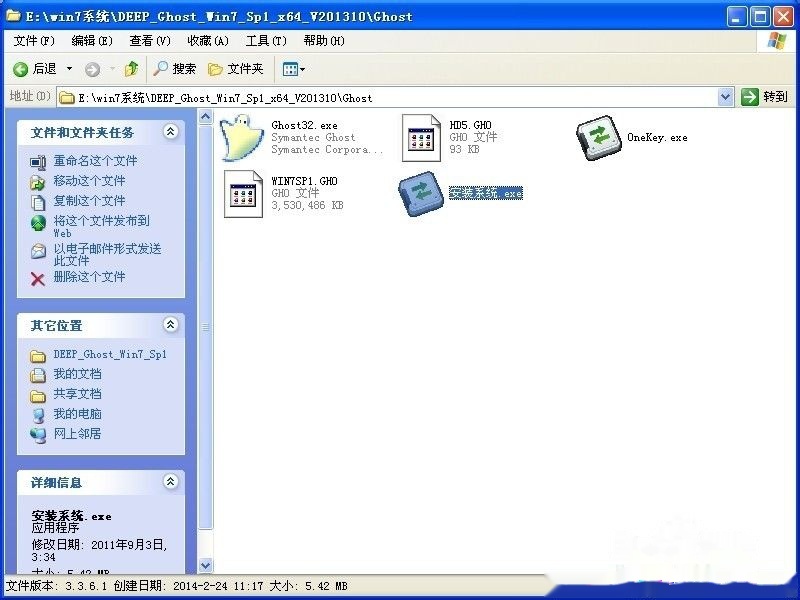Select the Ghost32.exe file name
Image resolution: width=800 pixels, height=600 pixels.
(305, 125)
